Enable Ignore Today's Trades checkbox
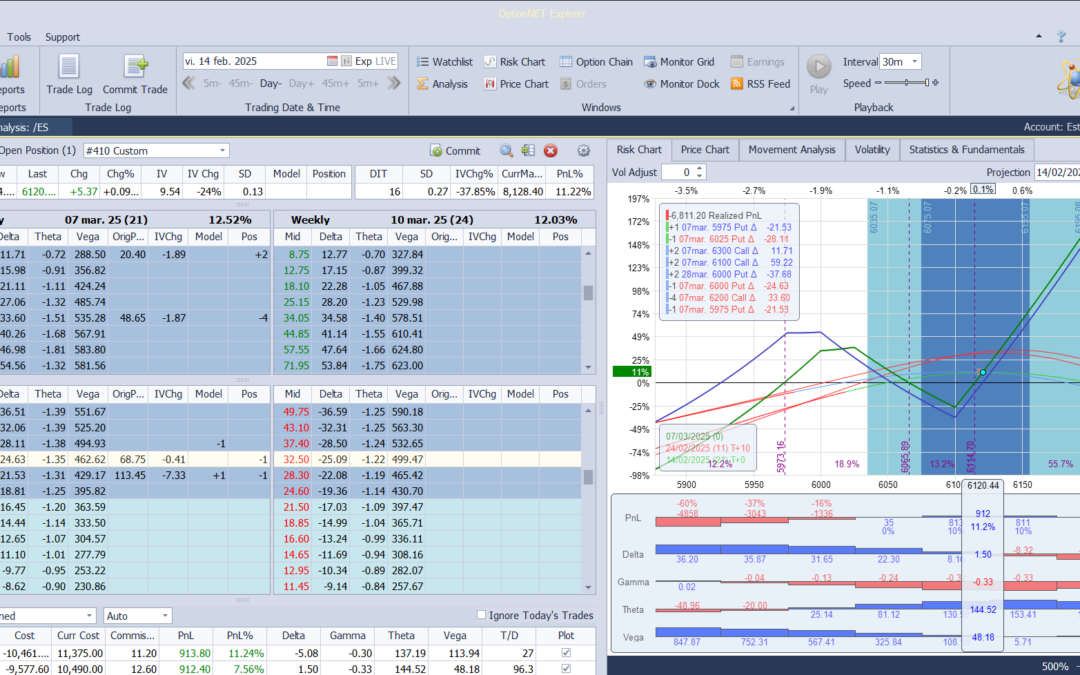 (x=482, y=615)
